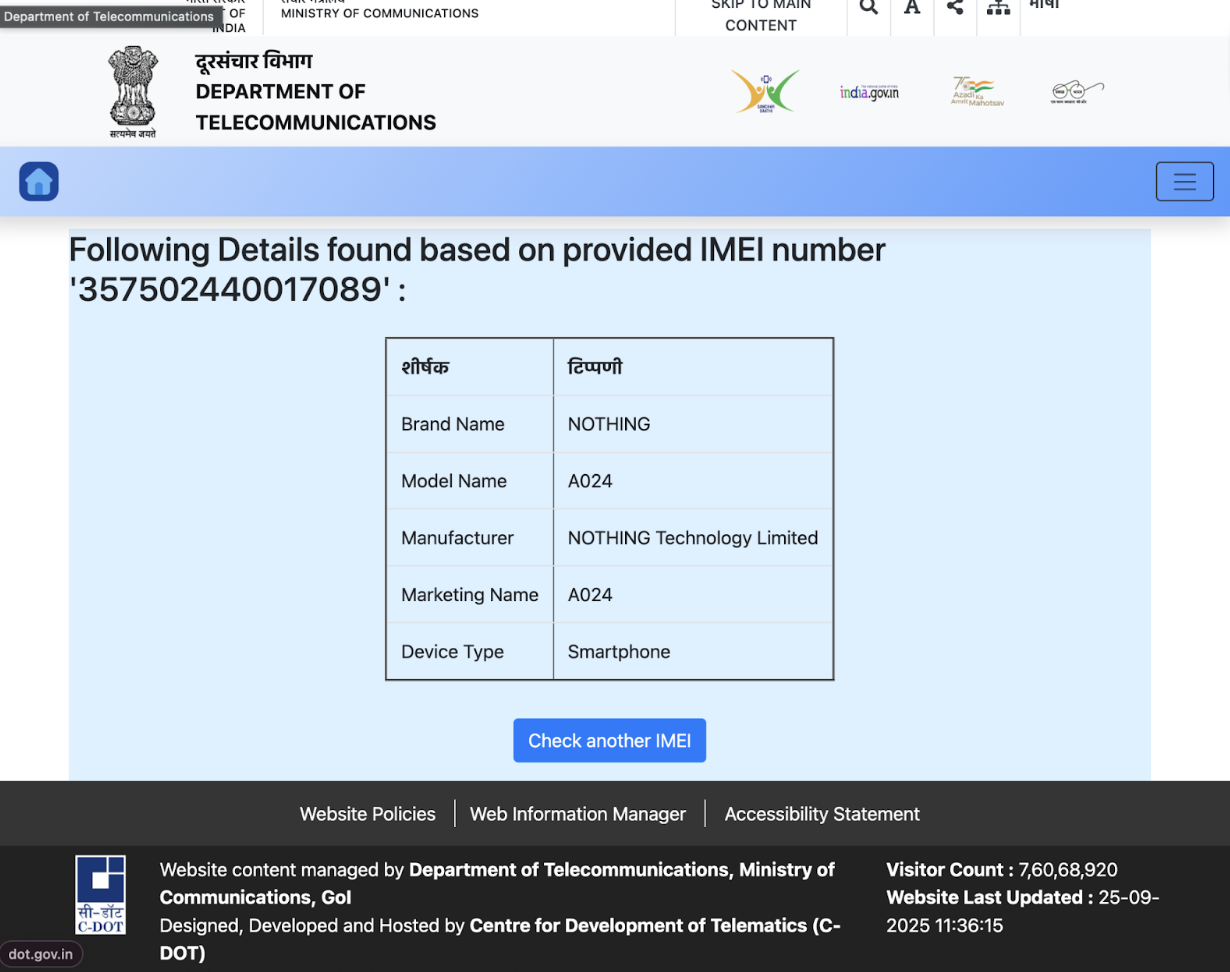The height and width of the screenshot is (972, 1230).
Task: Click the Azadi Ka Amrit Mahotsav logo
Action: pos(975,91)
